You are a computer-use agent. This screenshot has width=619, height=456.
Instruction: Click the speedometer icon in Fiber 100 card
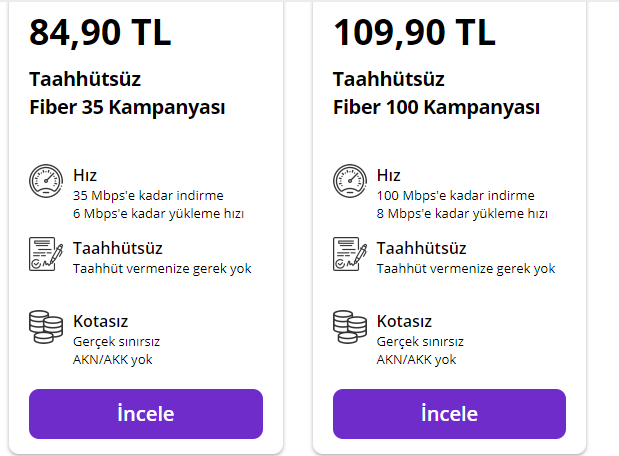pos(350,181)
